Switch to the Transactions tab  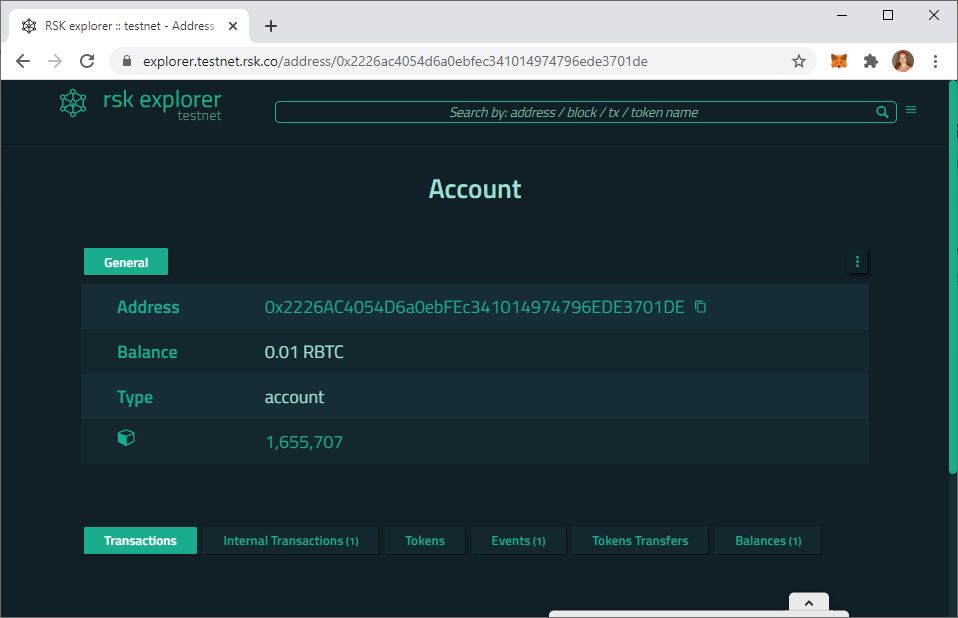point(140,540)
